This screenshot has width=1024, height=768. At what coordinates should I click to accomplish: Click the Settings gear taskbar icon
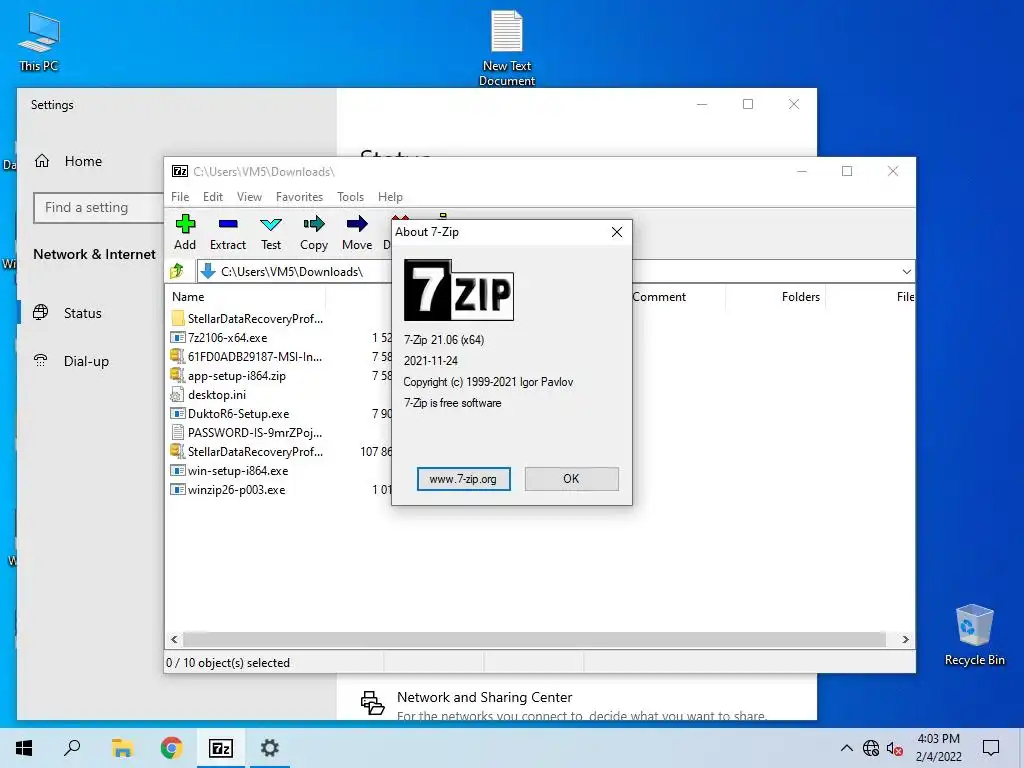tap(270, 748)
